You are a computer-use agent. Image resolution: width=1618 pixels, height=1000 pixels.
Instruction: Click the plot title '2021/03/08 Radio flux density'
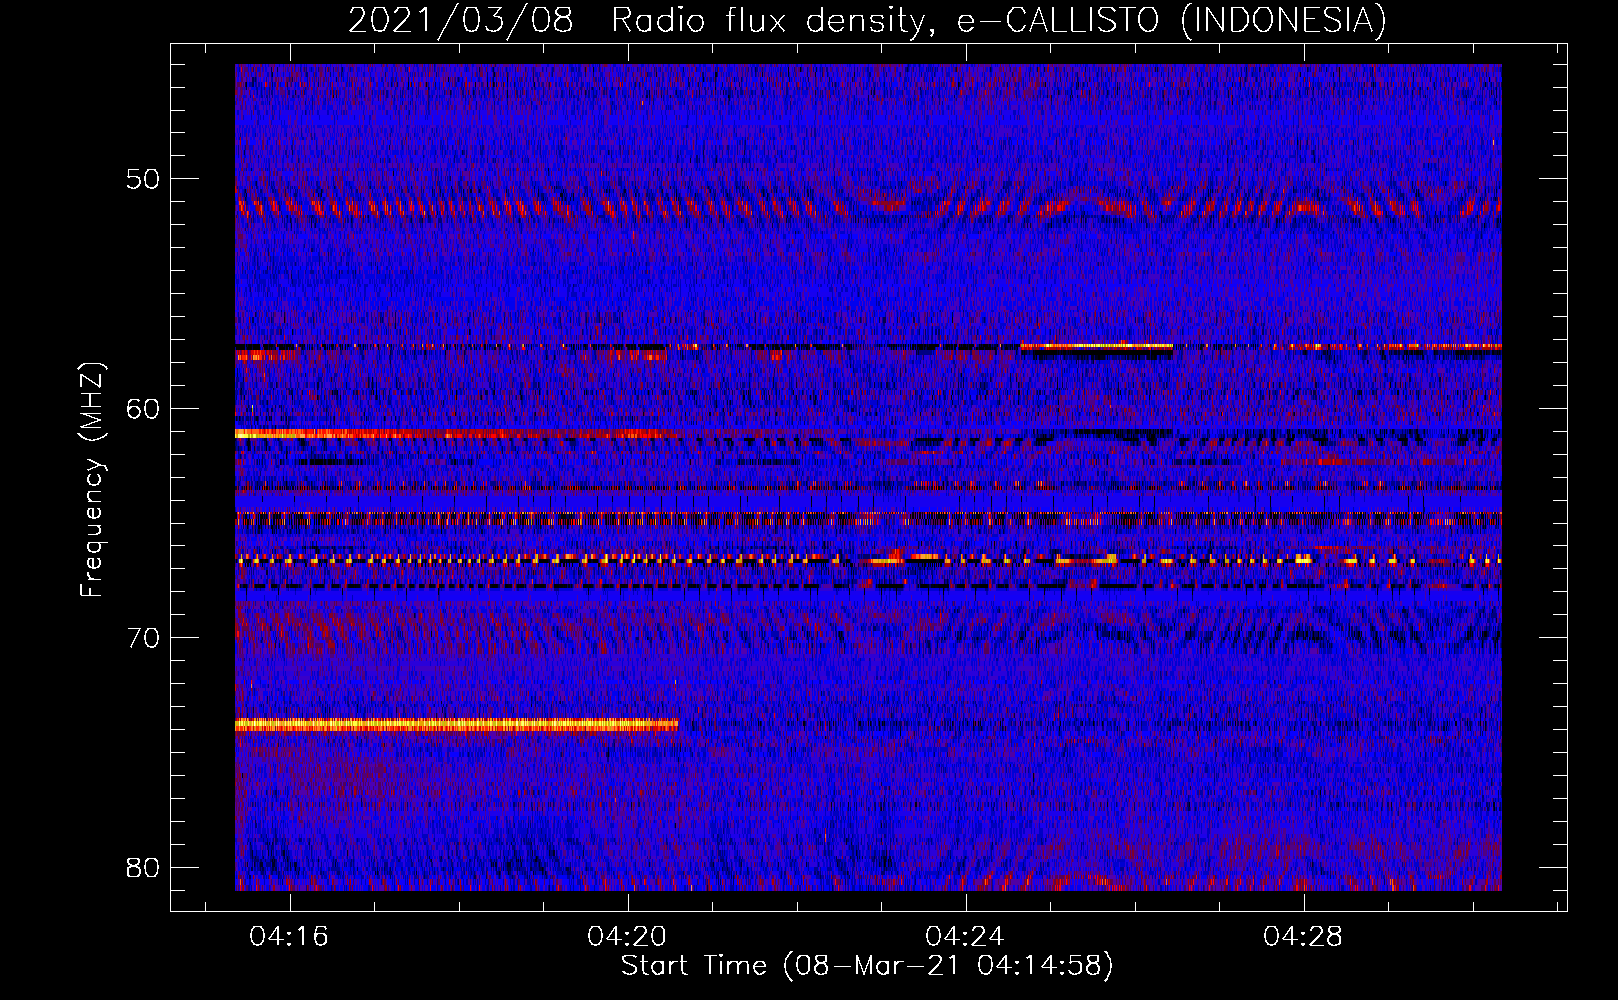pyautogui.click(x=642, y=20)
